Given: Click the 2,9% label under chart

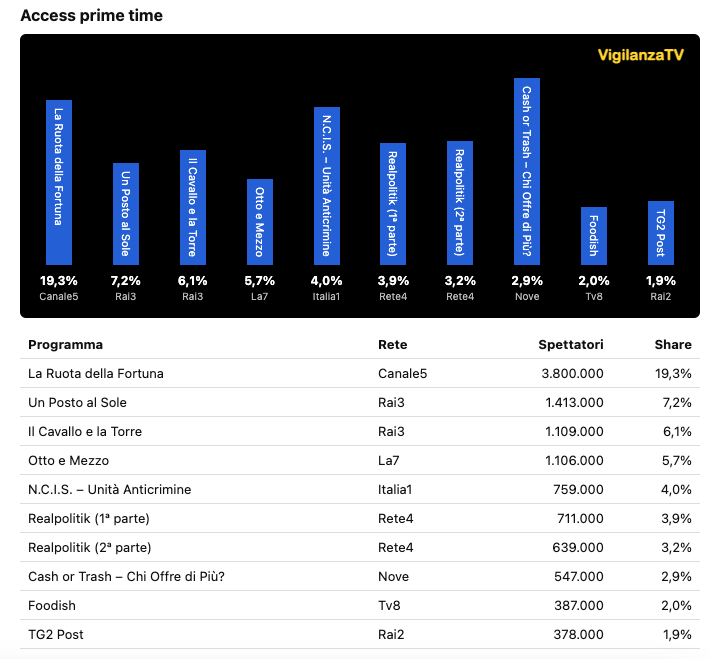Looking at the screenshot, I should (x=528, y=281).
